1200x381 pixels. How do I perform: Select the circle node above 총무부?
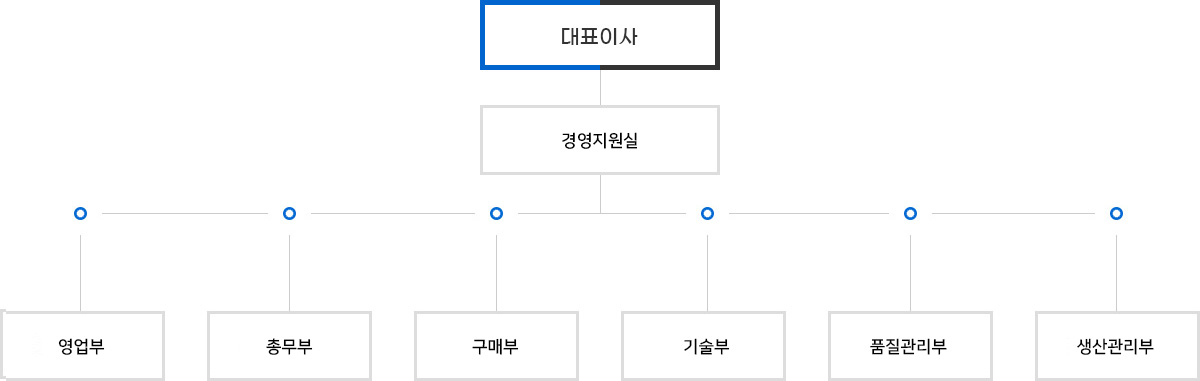pos(289,213)
